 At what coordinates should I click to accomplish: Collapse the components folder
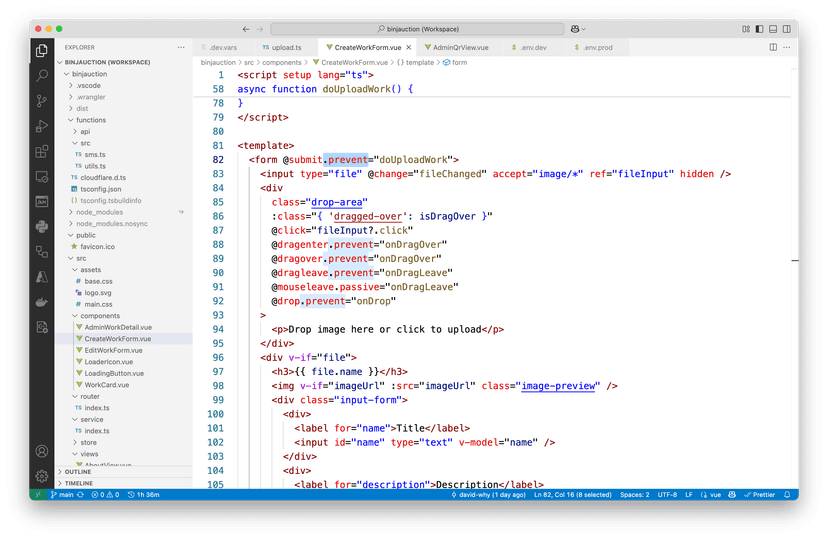click(100, 315)
